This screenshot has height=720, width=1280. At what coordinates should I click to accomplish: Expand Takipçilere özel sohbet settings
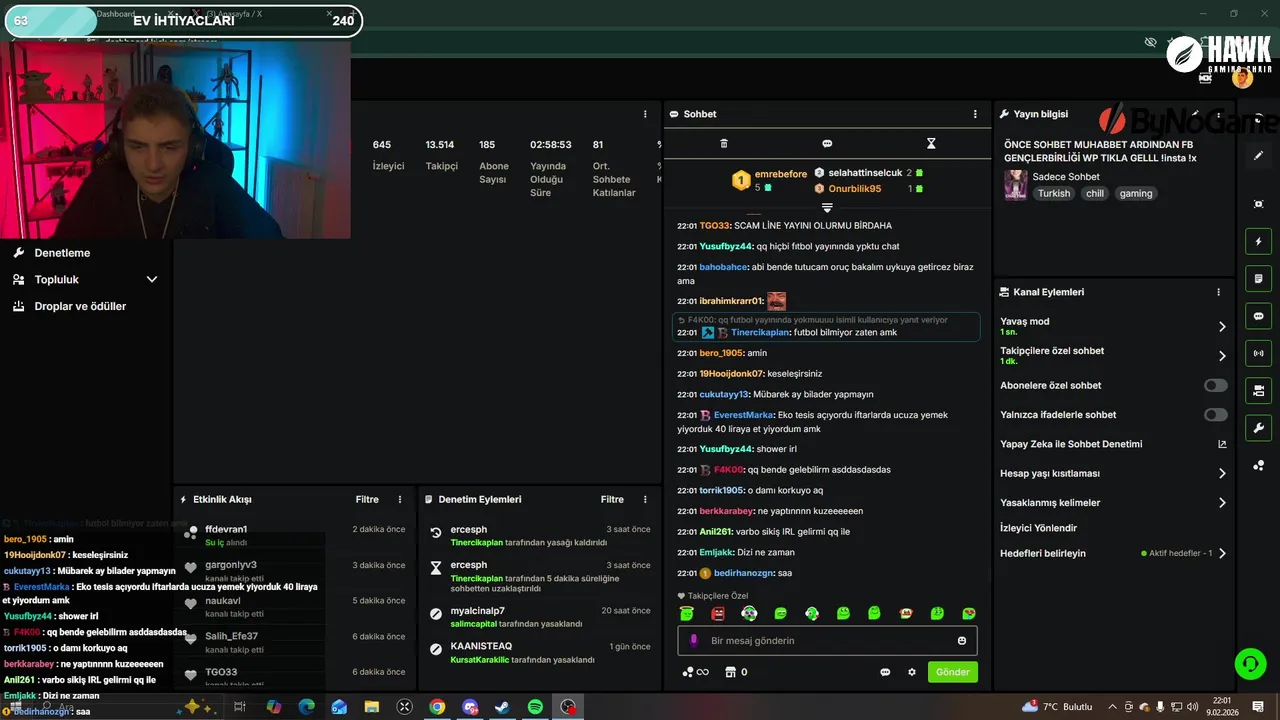(1222, 356)
